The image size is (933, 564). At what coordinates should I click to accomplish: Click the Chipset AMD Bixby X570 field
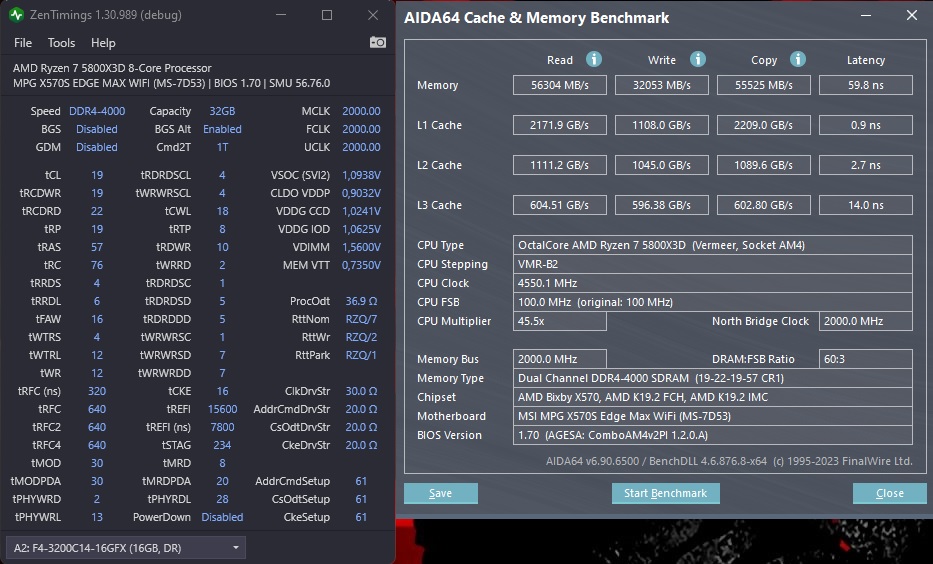tap(712, 397)
